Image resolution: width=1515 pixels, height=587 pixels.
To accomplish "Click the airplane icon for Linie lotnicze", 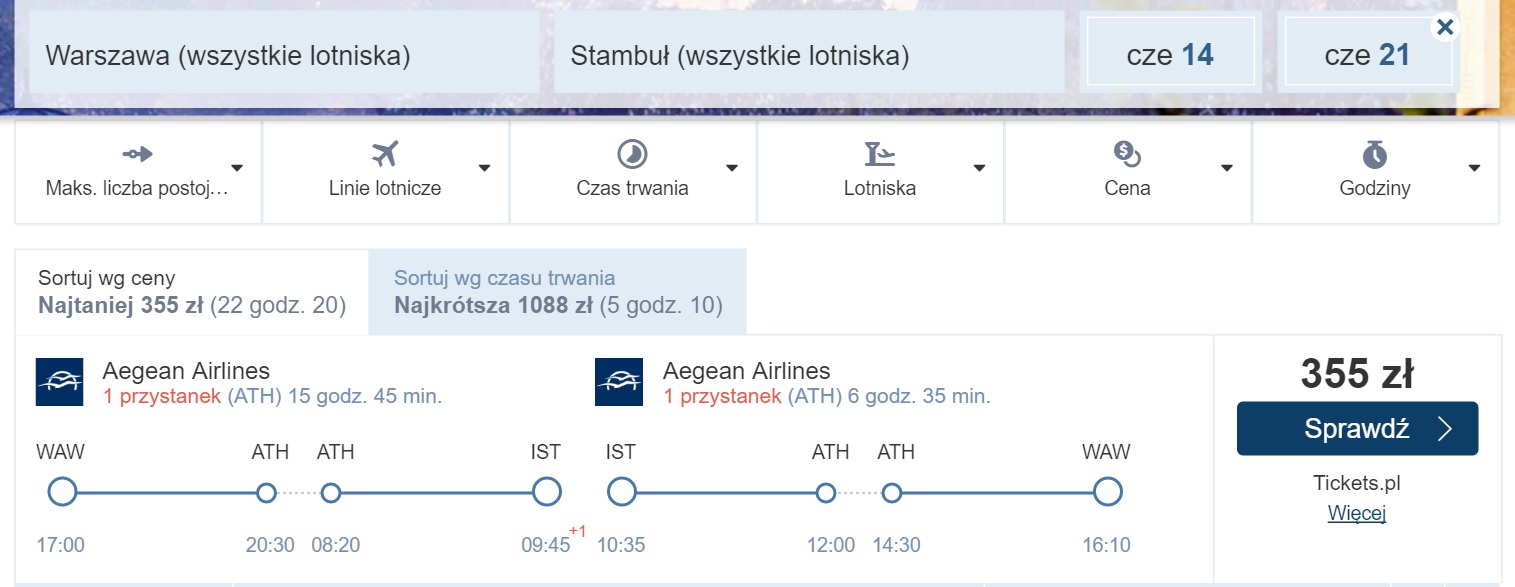I will 385,154.
